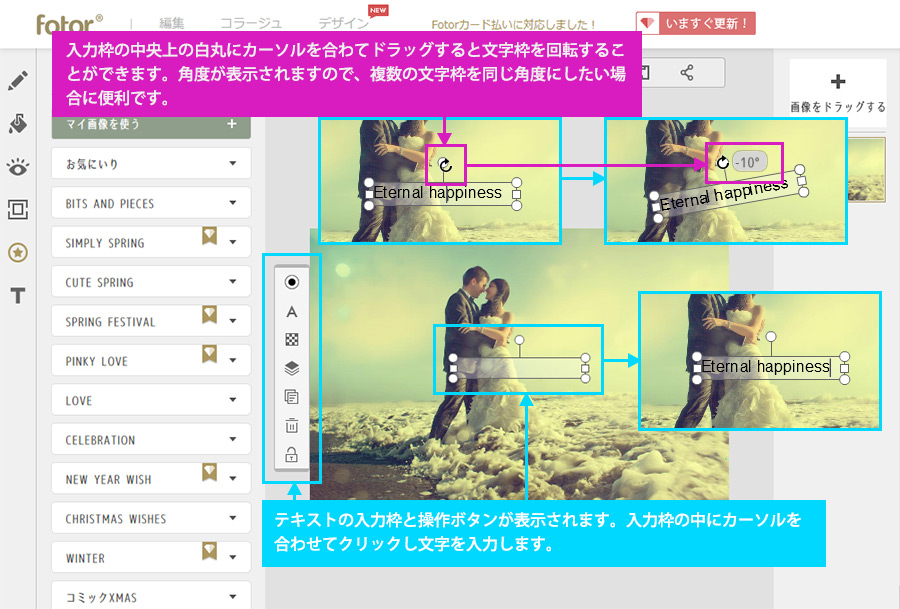900x609 pixels.
Task: Toggle the lock icon on the text box
Action: tap(292, 452)
